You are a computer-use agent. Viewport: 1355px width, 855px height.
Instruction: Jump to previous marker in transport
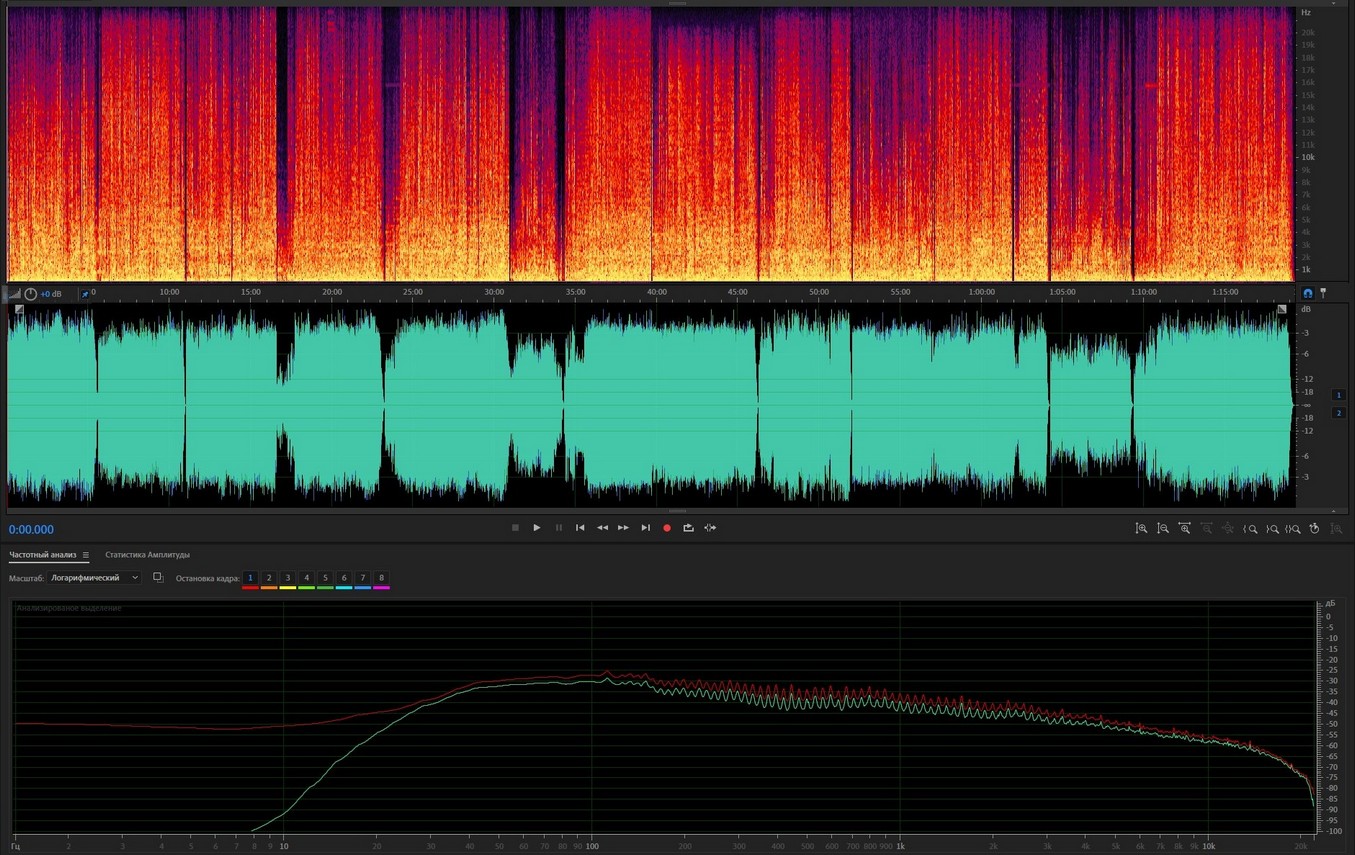[x=580, y=528]
